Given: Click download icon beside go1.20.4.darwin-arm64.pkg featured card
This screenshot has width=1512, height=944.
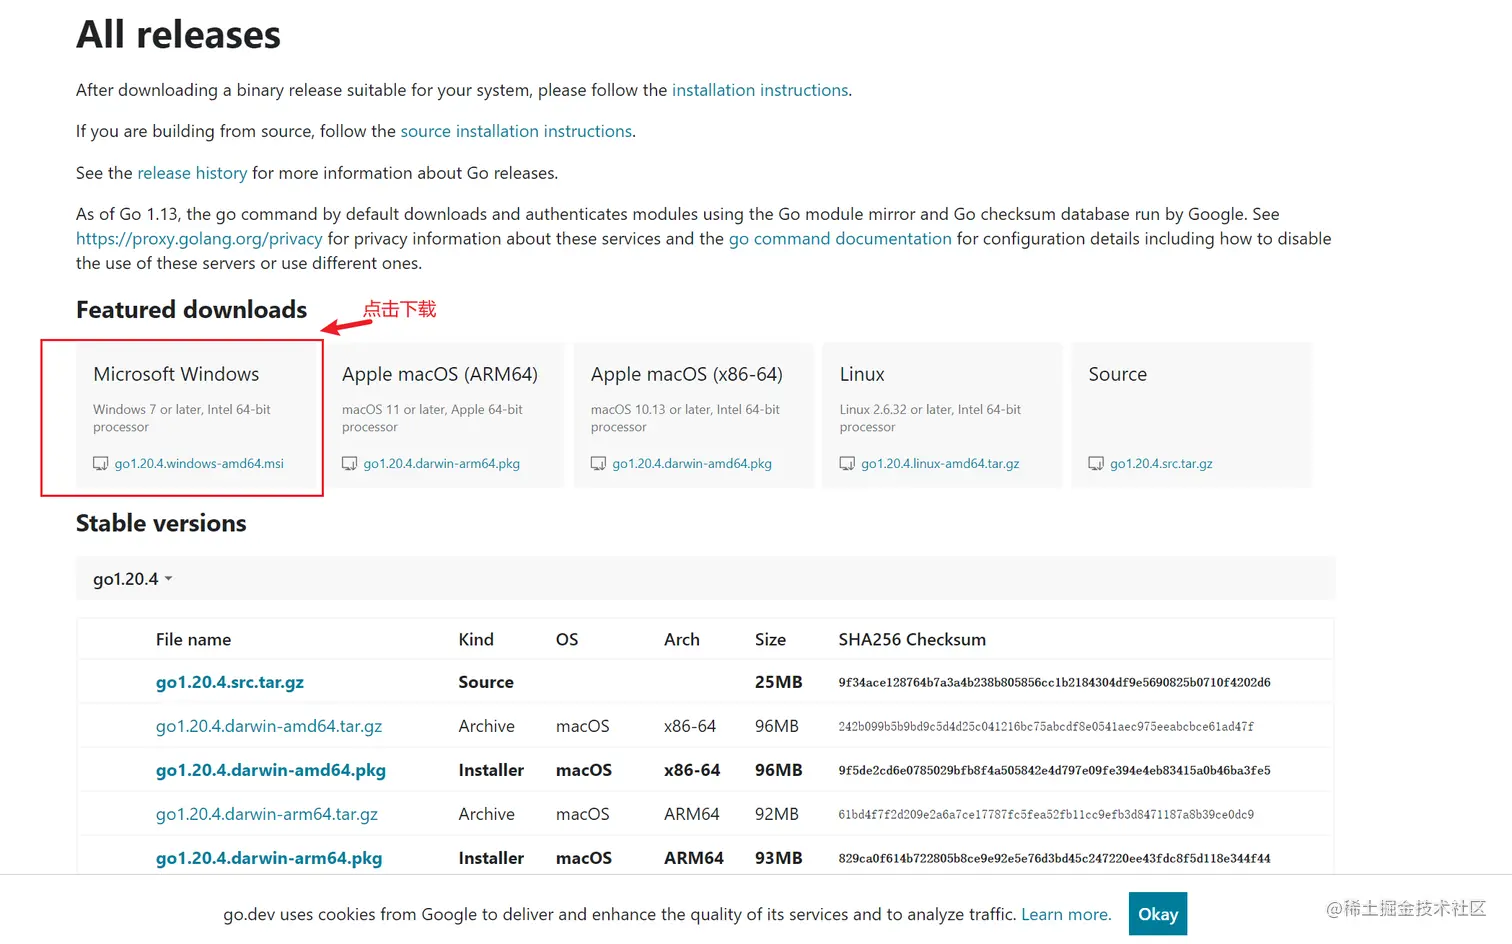Looking at the screenshot, I should point(350,464).
